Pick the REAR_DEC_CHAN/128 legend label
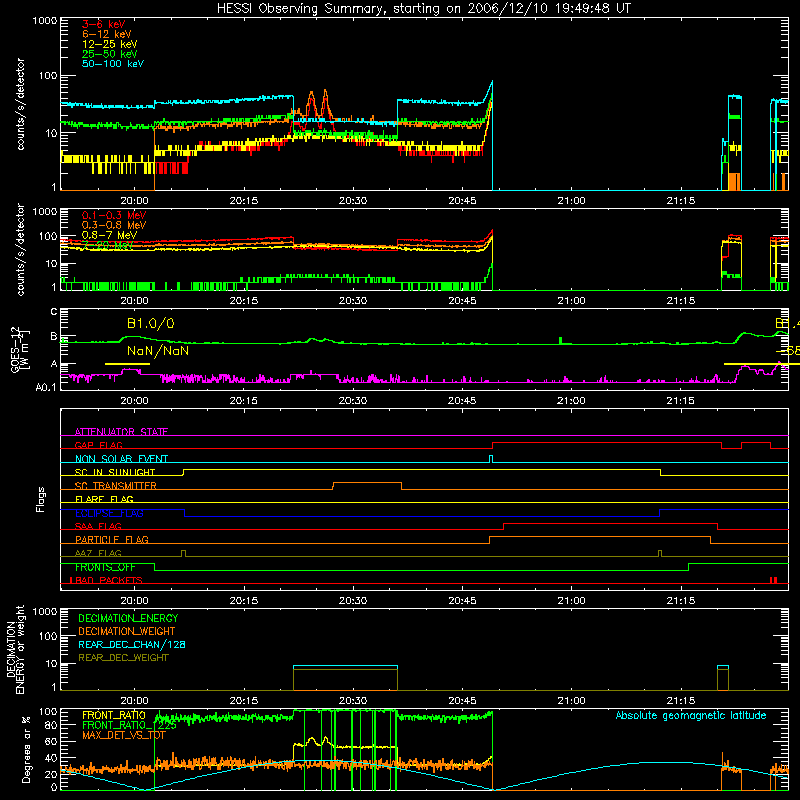This screenshot has width=800, height=800. (132, 644)
